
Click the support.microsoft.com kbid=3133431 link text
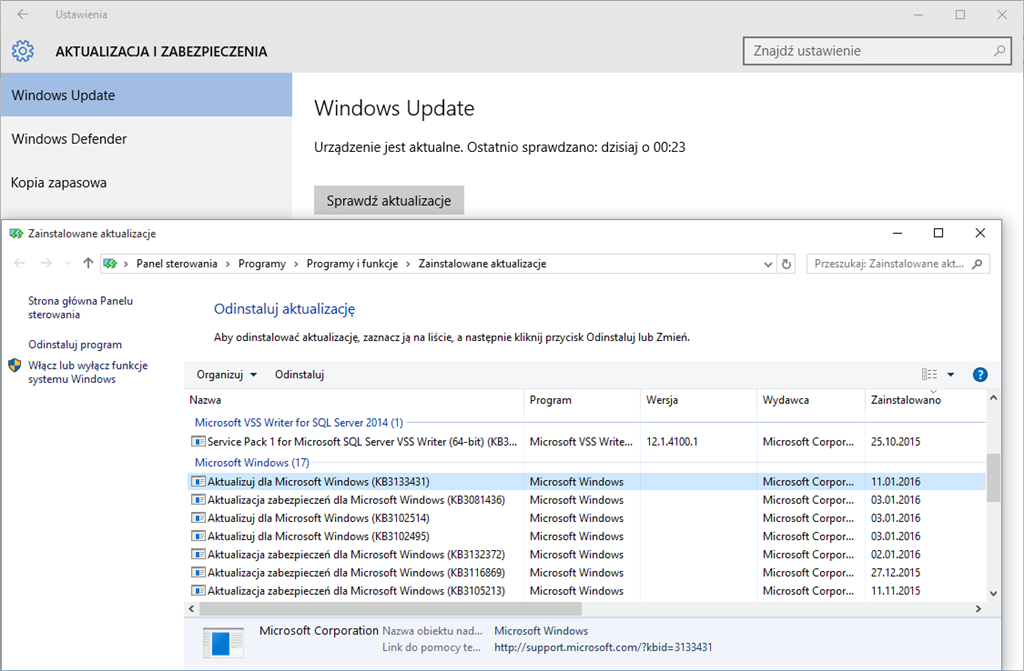[x=603, y=647]
